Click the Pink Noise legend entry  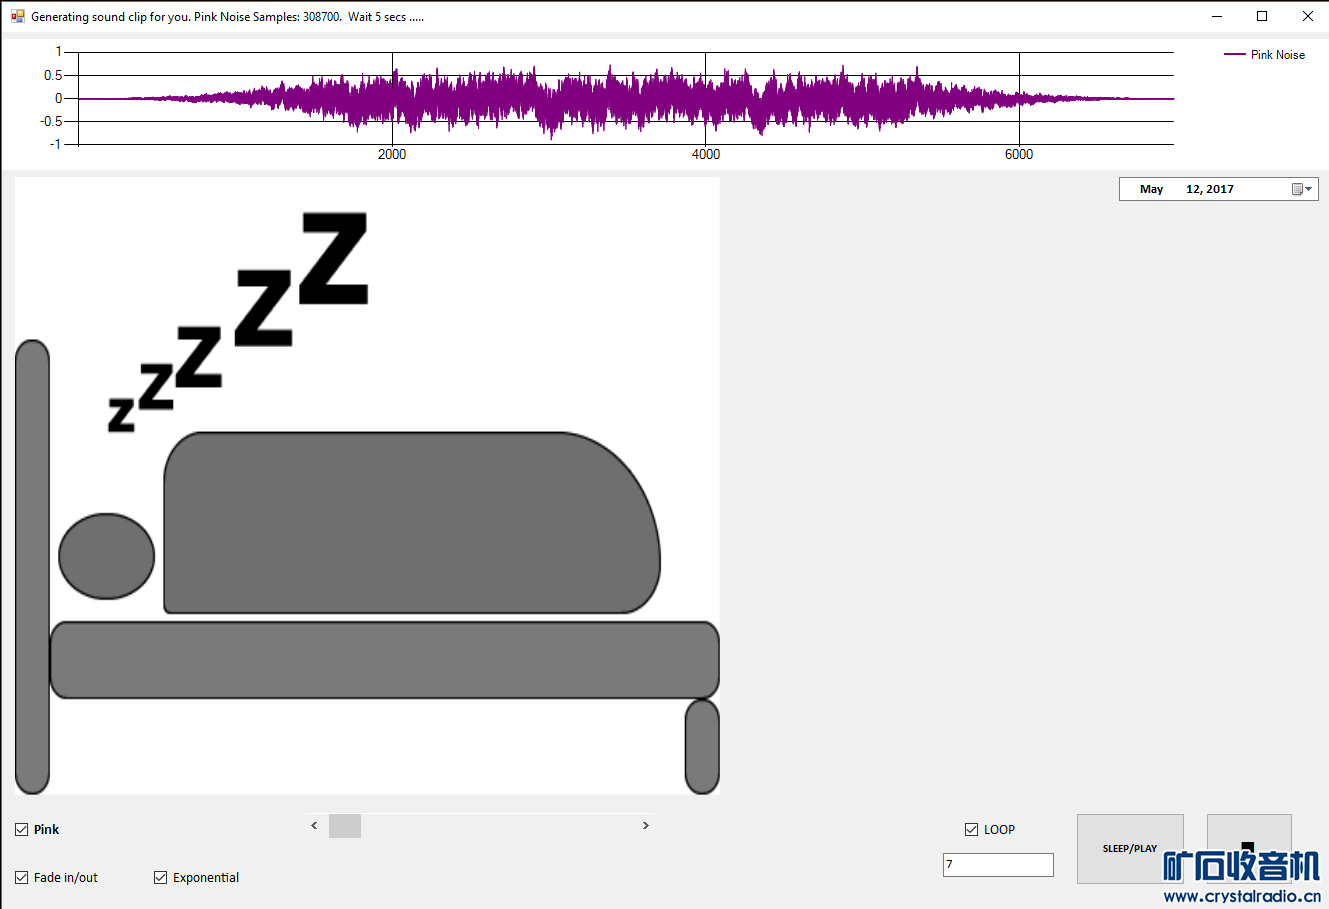[x=1265, y=55]
